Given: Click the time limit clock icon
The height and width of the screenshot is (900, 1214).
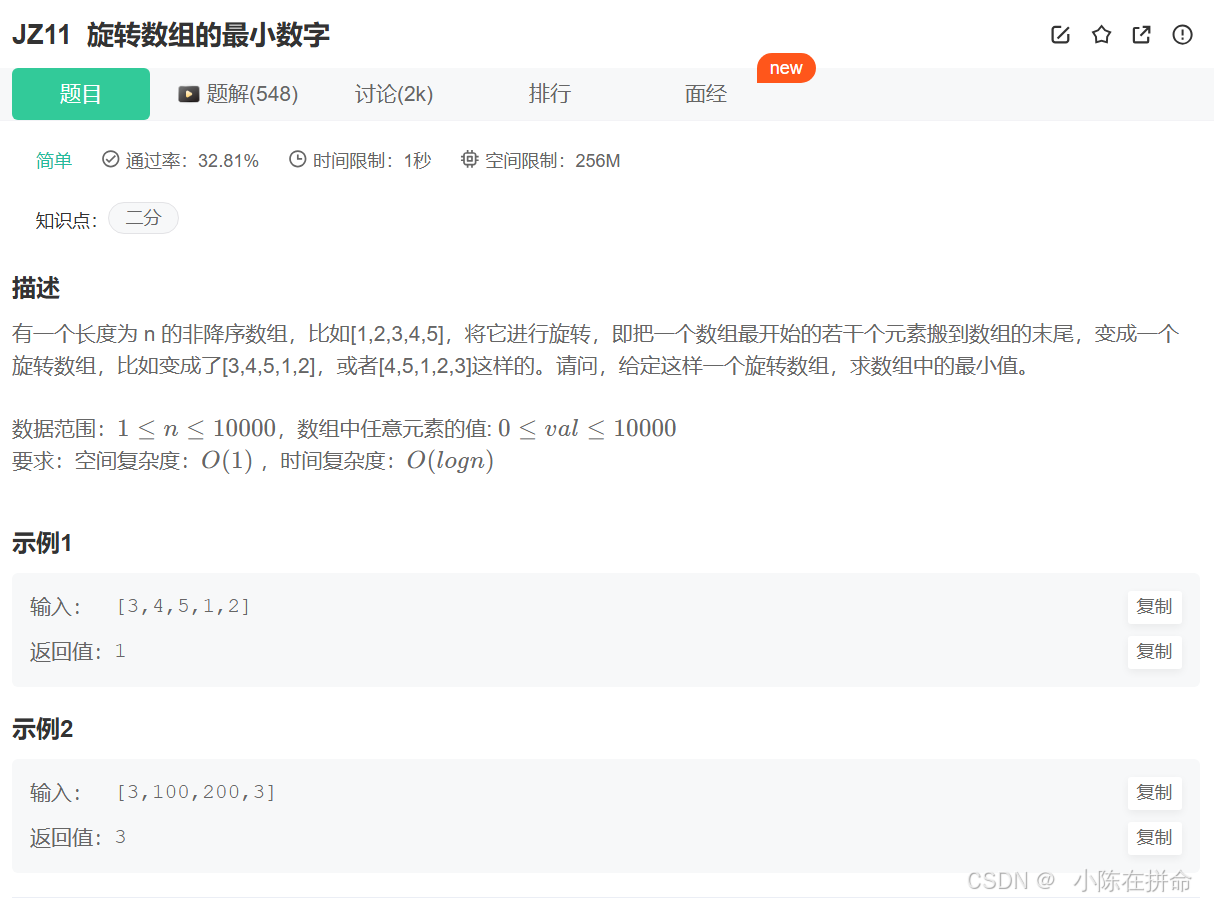Looking at the screenshot, I should (297, 159).
